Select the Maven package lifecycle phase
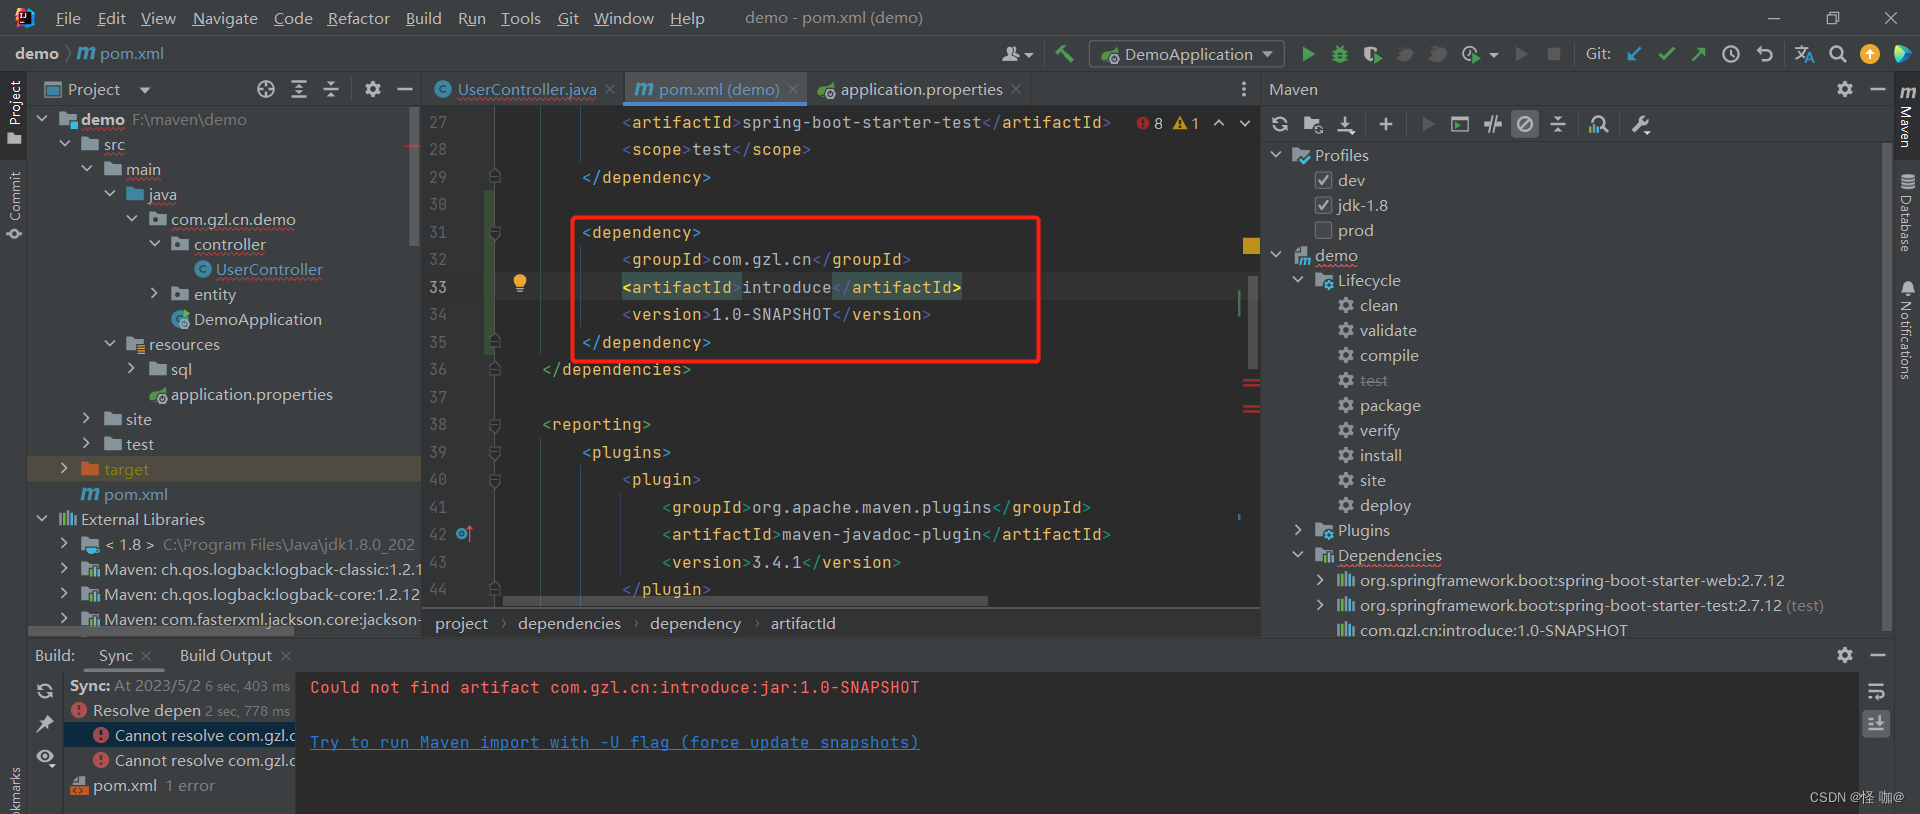Viewport: 1920px width, 814px height. point(1389,405)
